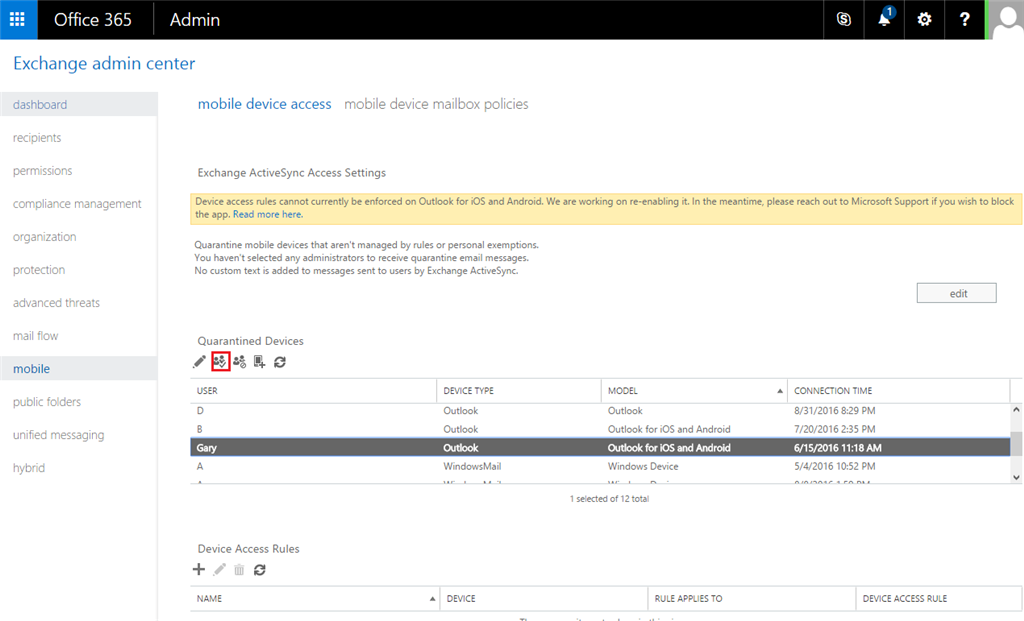This screenshot has width=1024, height=621.
Task: Click pencil edit icon under Quarantined Devices
Action: 199,362
